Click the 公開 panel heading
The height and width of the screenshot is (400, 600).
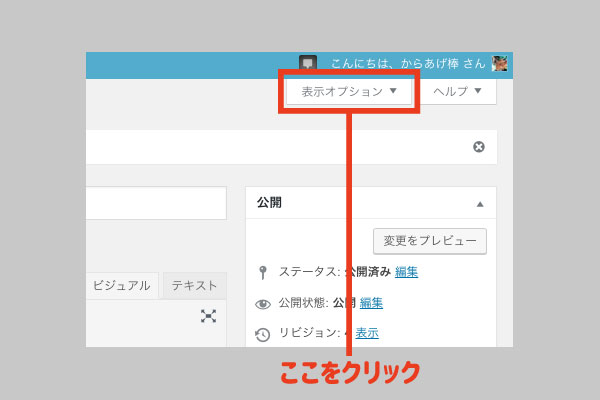pos(269,202)
